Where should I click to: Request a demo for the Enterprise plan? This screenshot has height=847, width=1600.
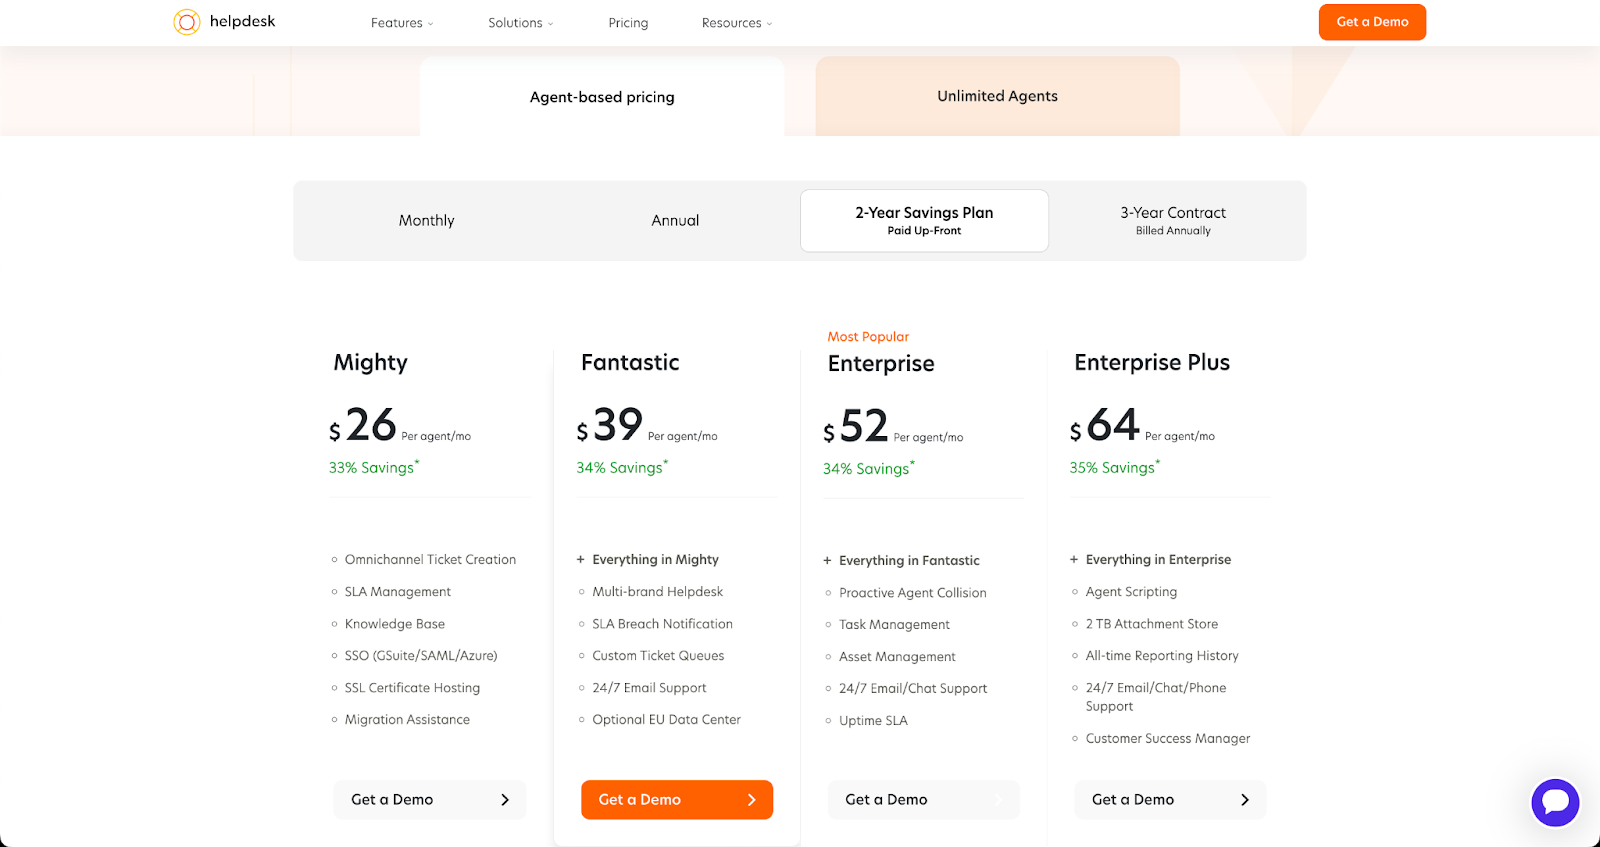click(x=923, y=800)
